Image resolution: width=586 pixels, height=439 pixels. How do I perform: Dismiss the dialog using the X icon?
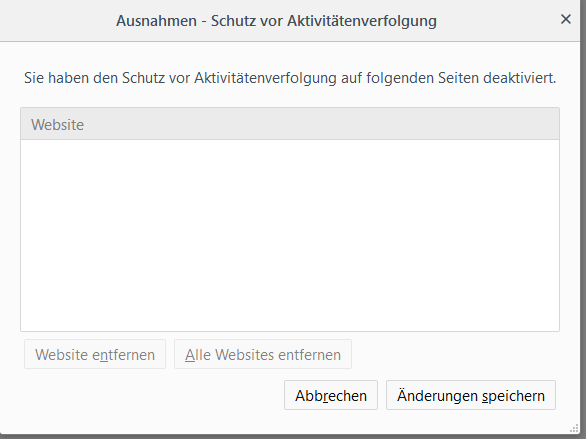[566, 19]
